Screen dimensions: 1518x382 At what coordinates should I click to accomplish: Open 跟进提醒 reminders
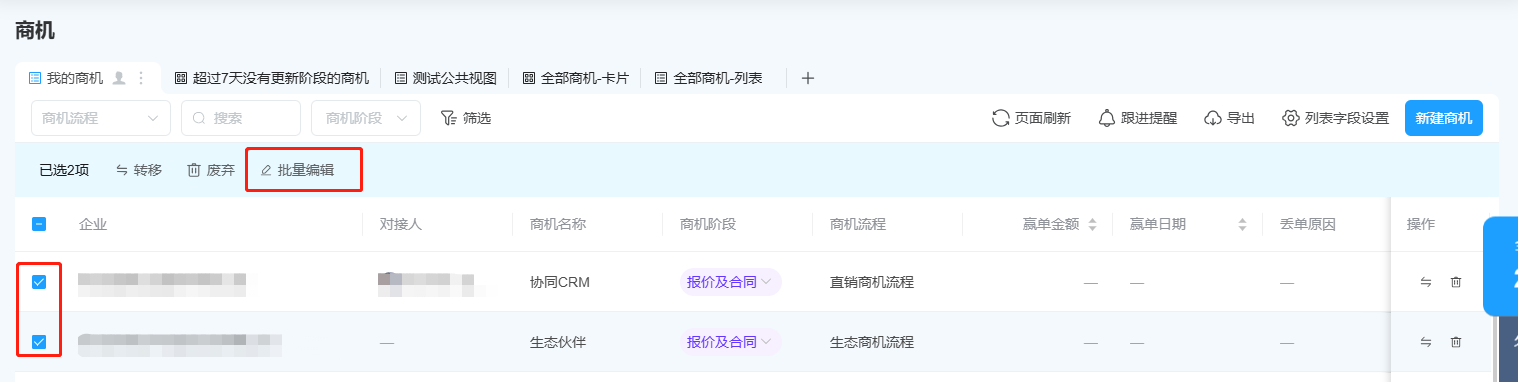click(1138, 118)
